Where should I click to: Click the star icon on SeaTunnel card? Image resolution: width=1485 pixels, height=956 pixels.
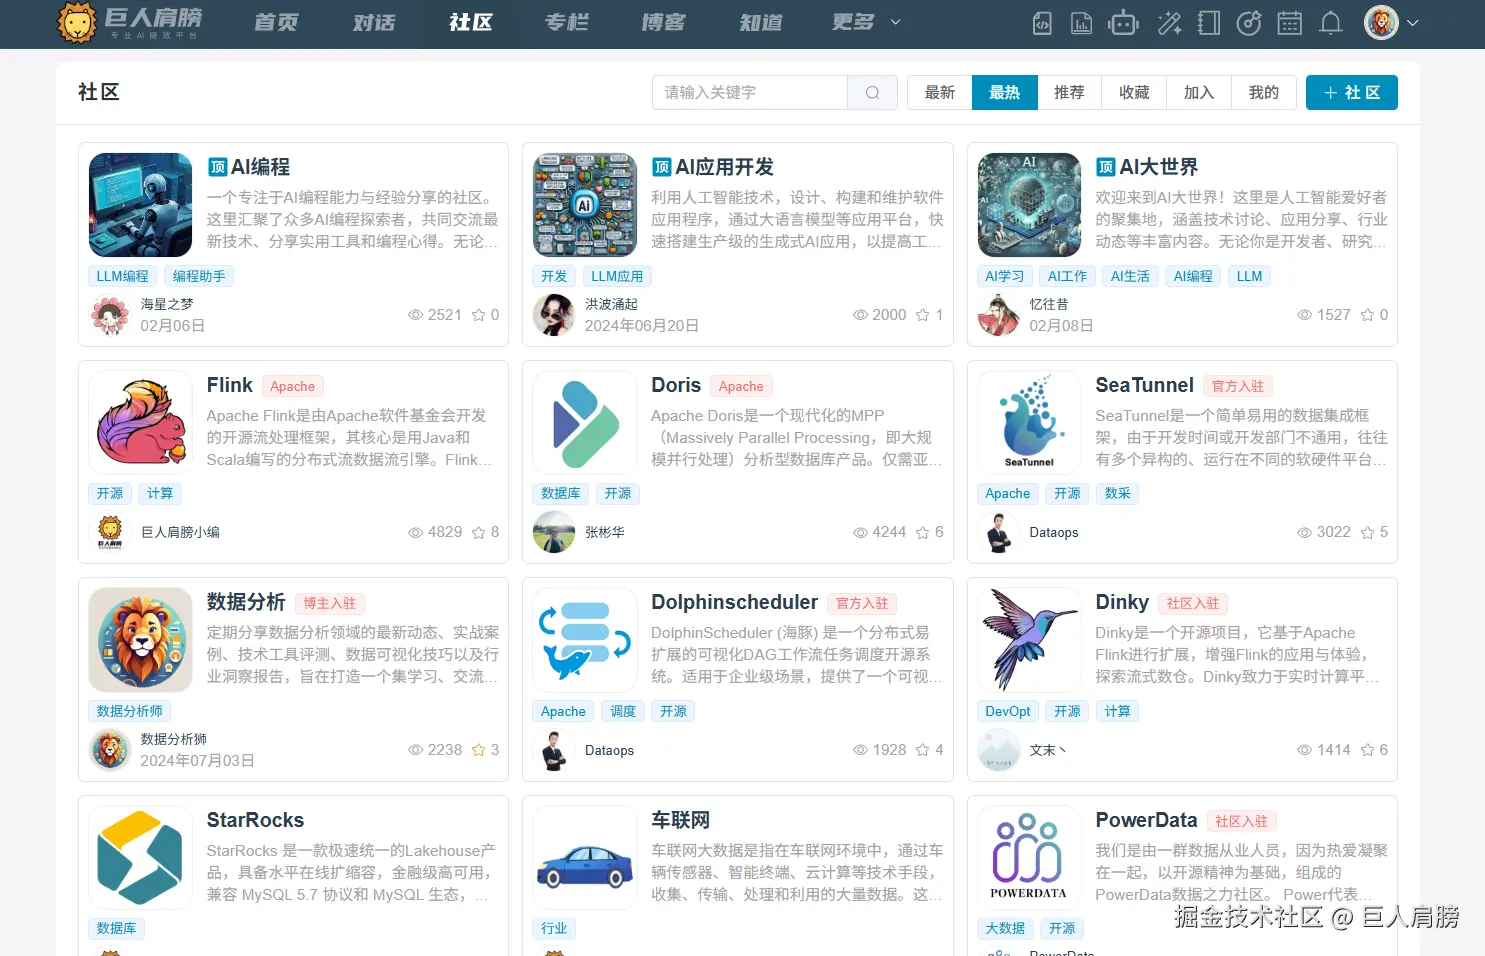pos(1367,533)
